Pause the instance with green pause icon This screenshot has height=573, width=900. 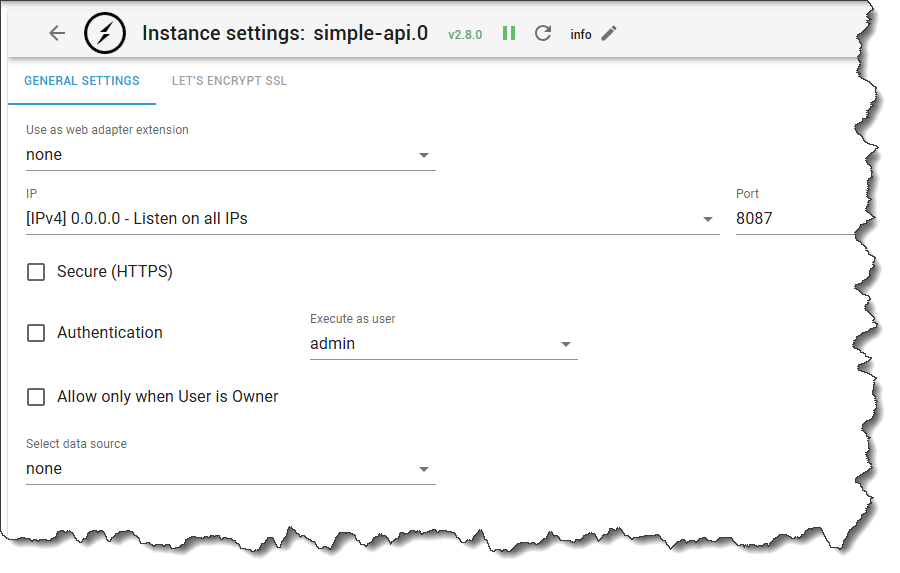pos(509,33)
